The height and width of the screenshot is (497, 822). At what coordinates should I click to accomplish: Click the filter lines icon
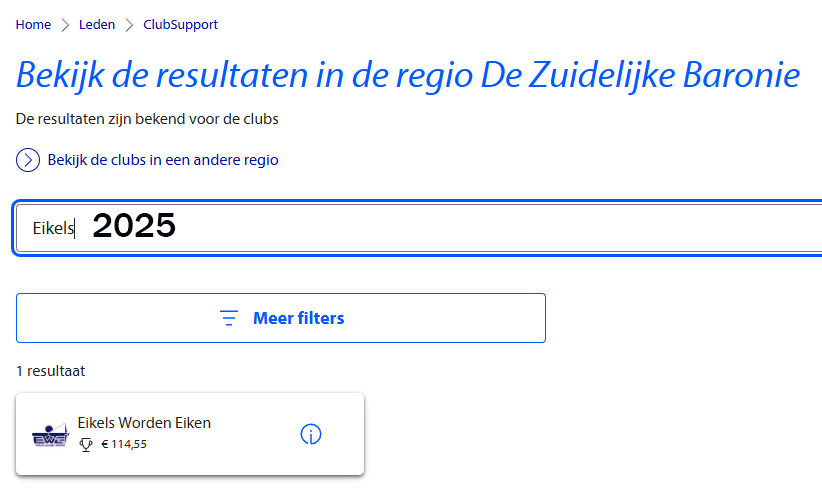[x=229, y=319]
